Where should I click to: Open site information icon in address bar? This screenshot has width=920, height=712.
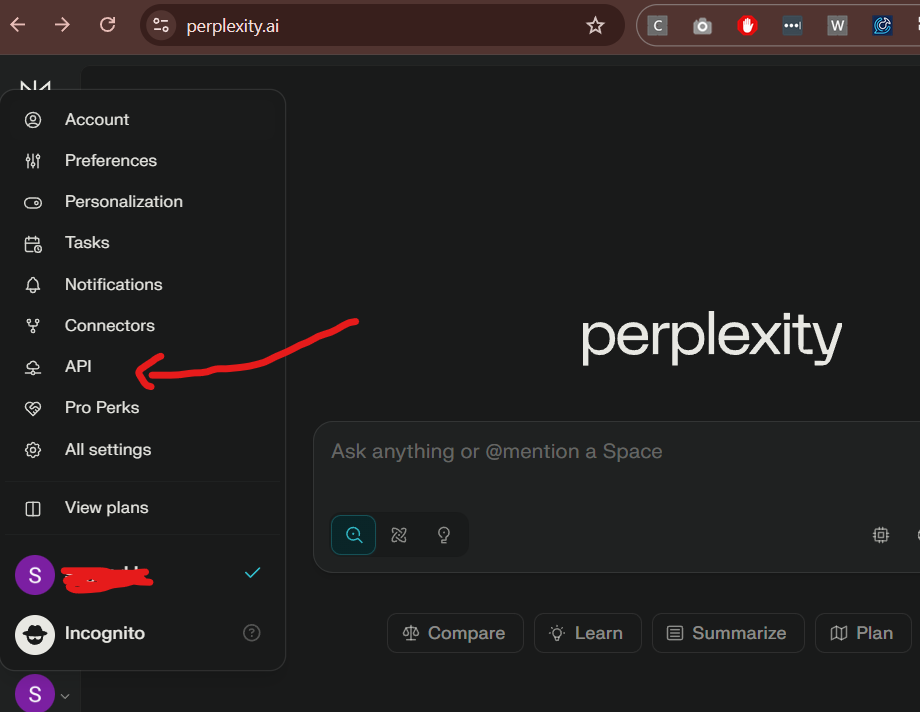point(161,25)
